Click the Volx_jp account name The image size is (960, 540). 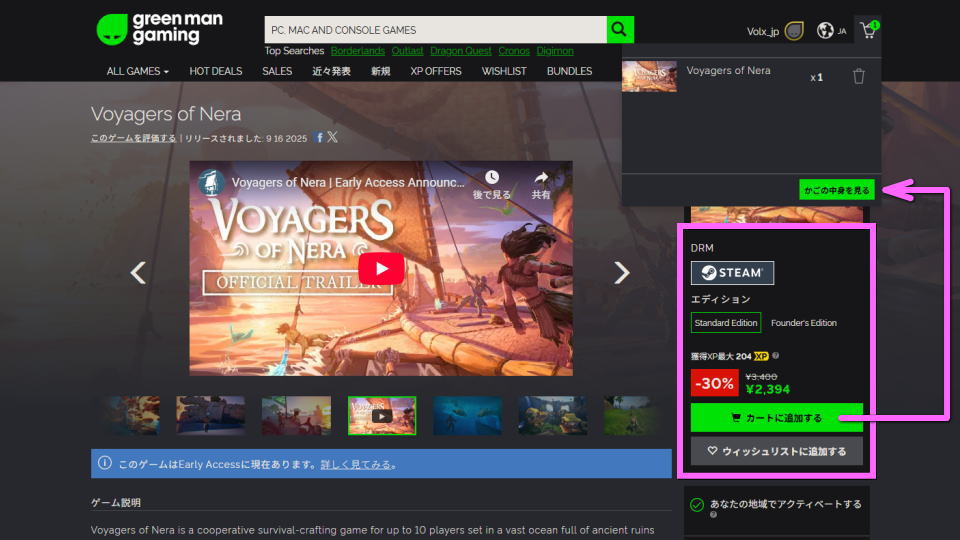[x=762, y=31]
